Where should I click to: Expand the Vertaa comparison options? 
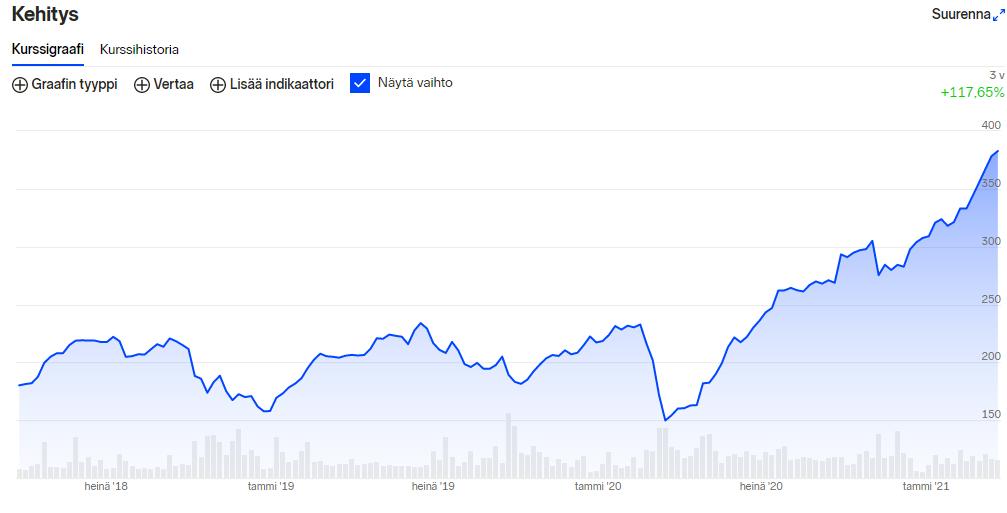point(173,85)
